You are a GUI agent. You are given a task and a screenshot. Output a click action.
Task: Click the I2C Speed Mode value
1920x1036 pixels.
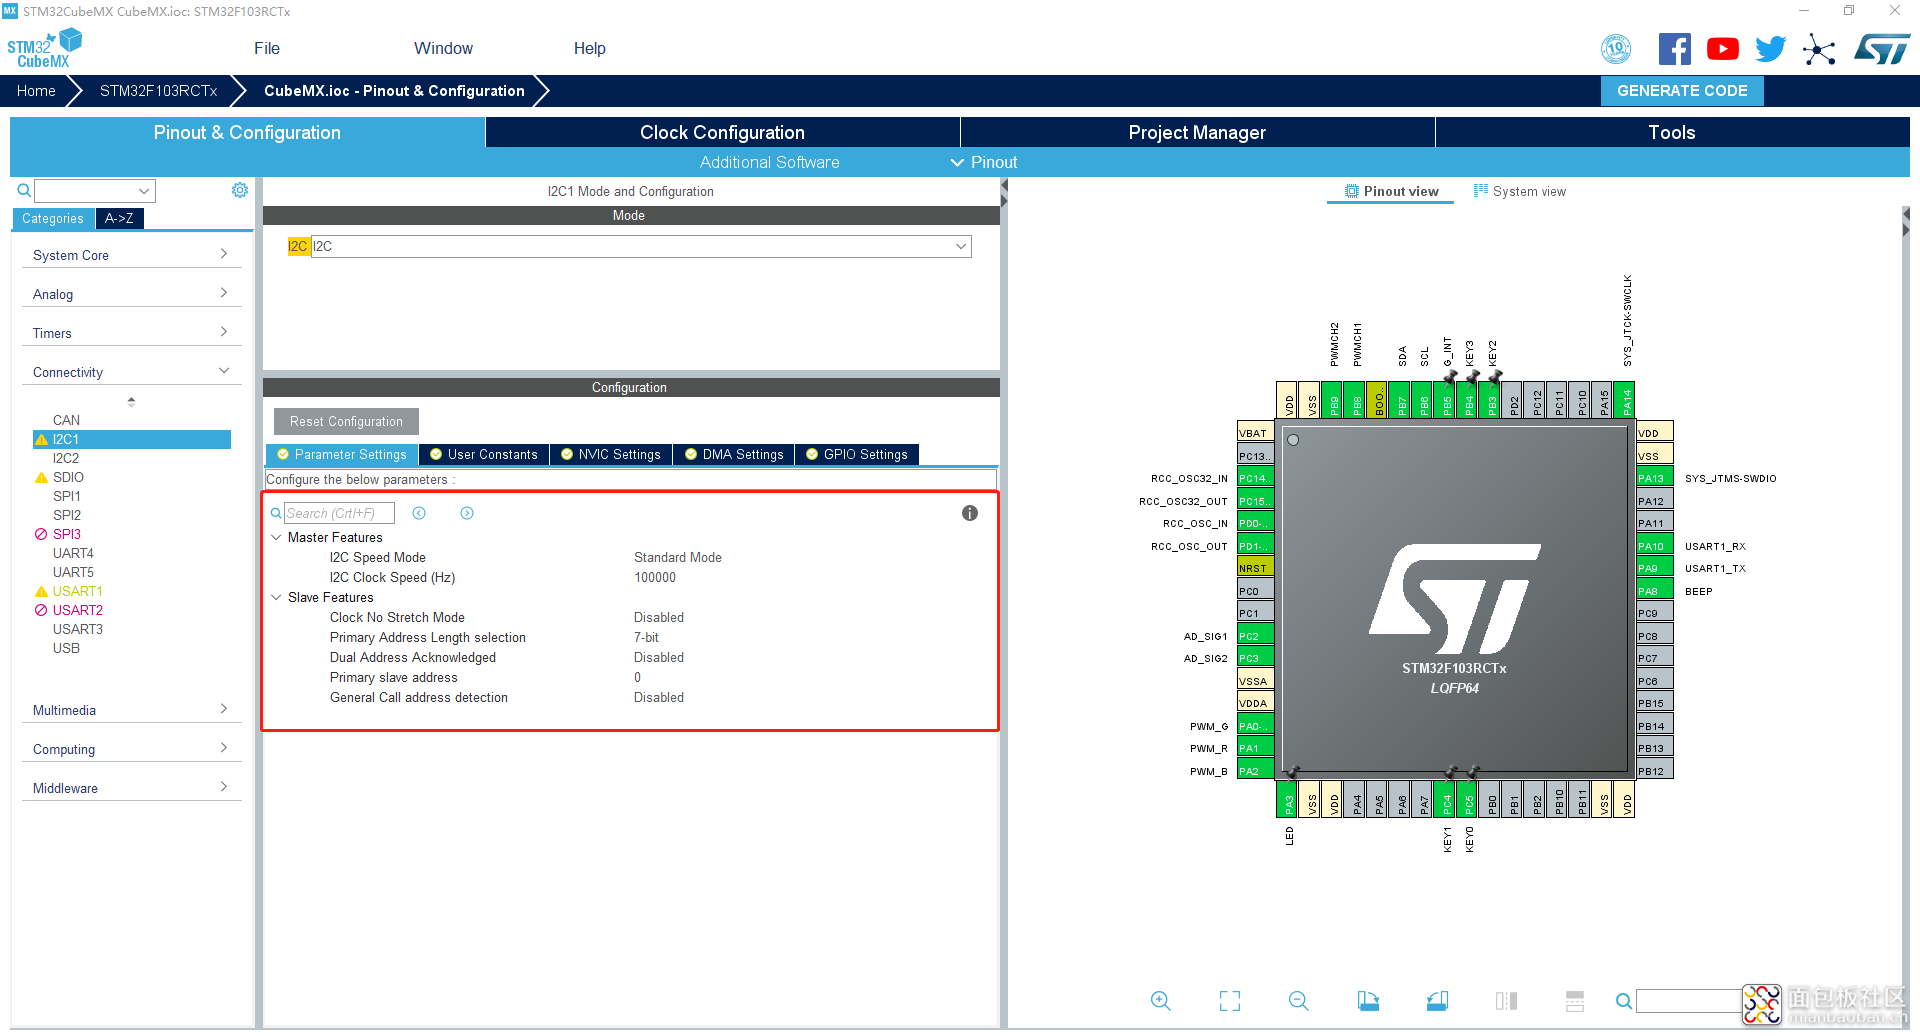click(677, 557)
